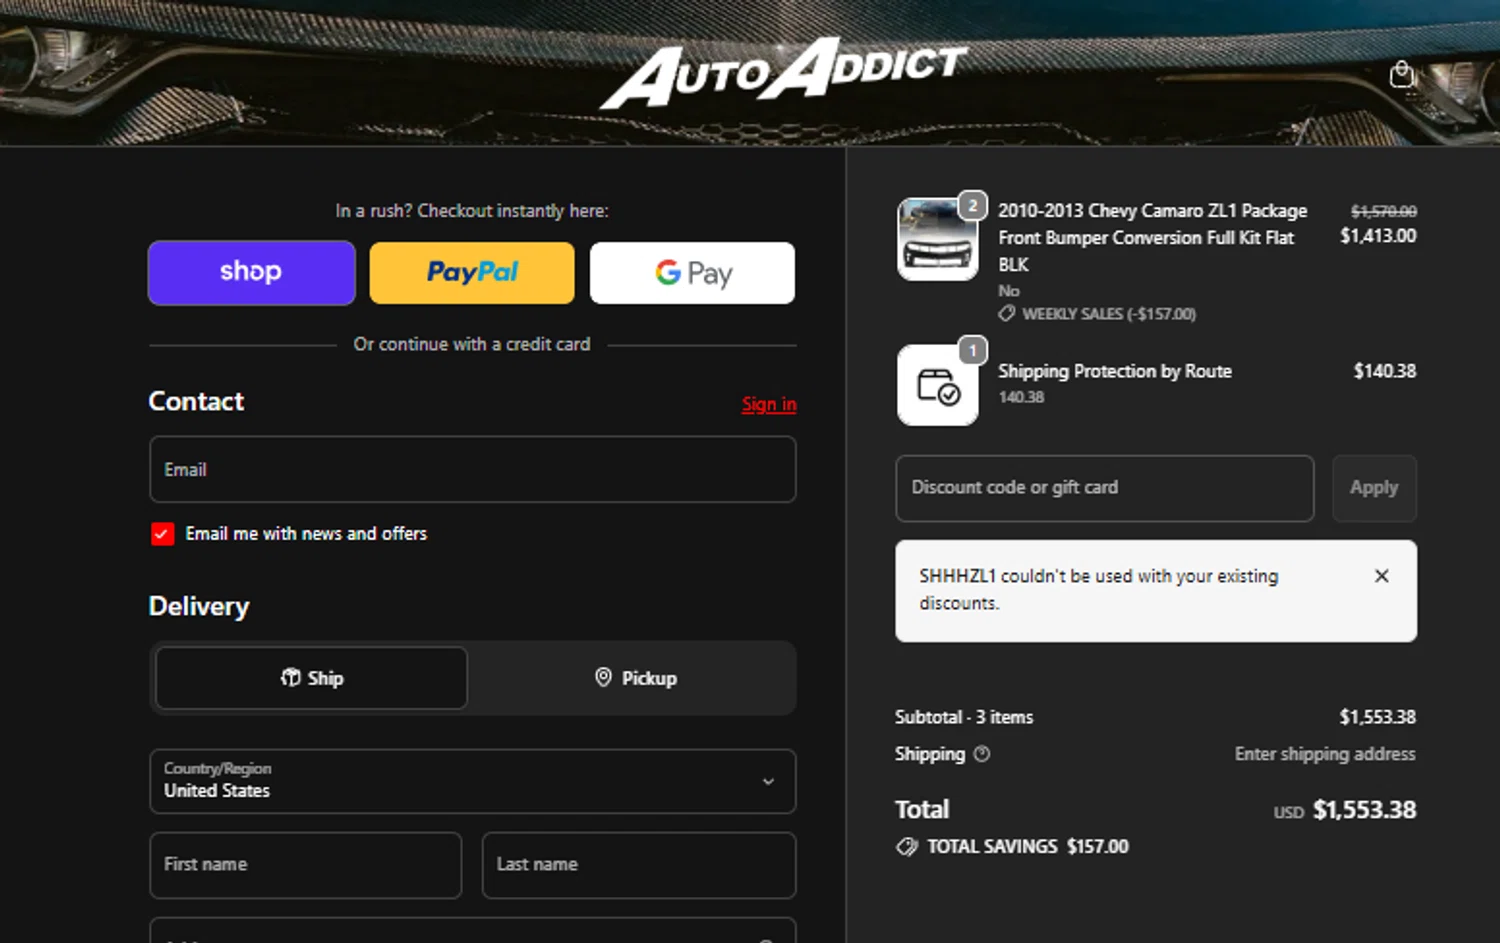Focus the Last name field
1500x943 pixels.
coord(639,865)
